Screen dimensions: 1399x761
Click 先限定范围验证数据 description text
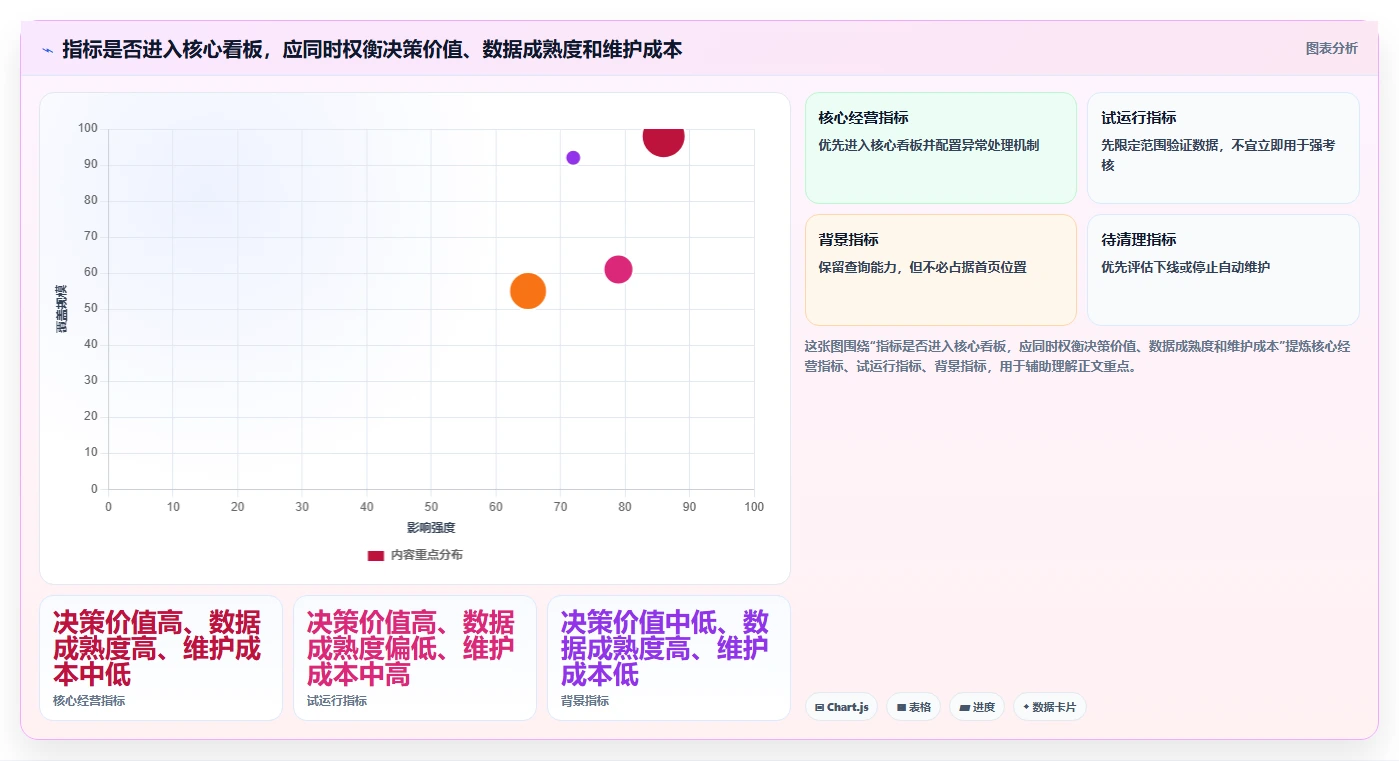point(1218,155)
